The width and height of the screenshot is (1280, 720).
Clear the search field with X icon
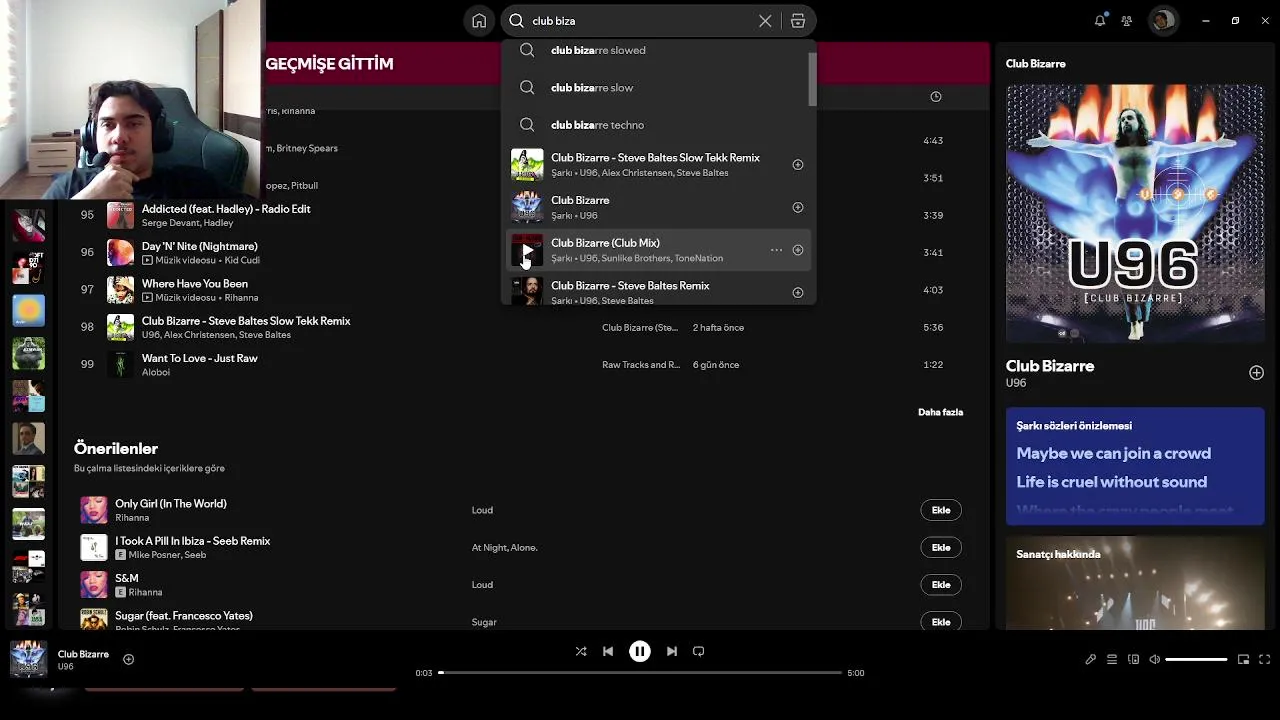point(765,21)
